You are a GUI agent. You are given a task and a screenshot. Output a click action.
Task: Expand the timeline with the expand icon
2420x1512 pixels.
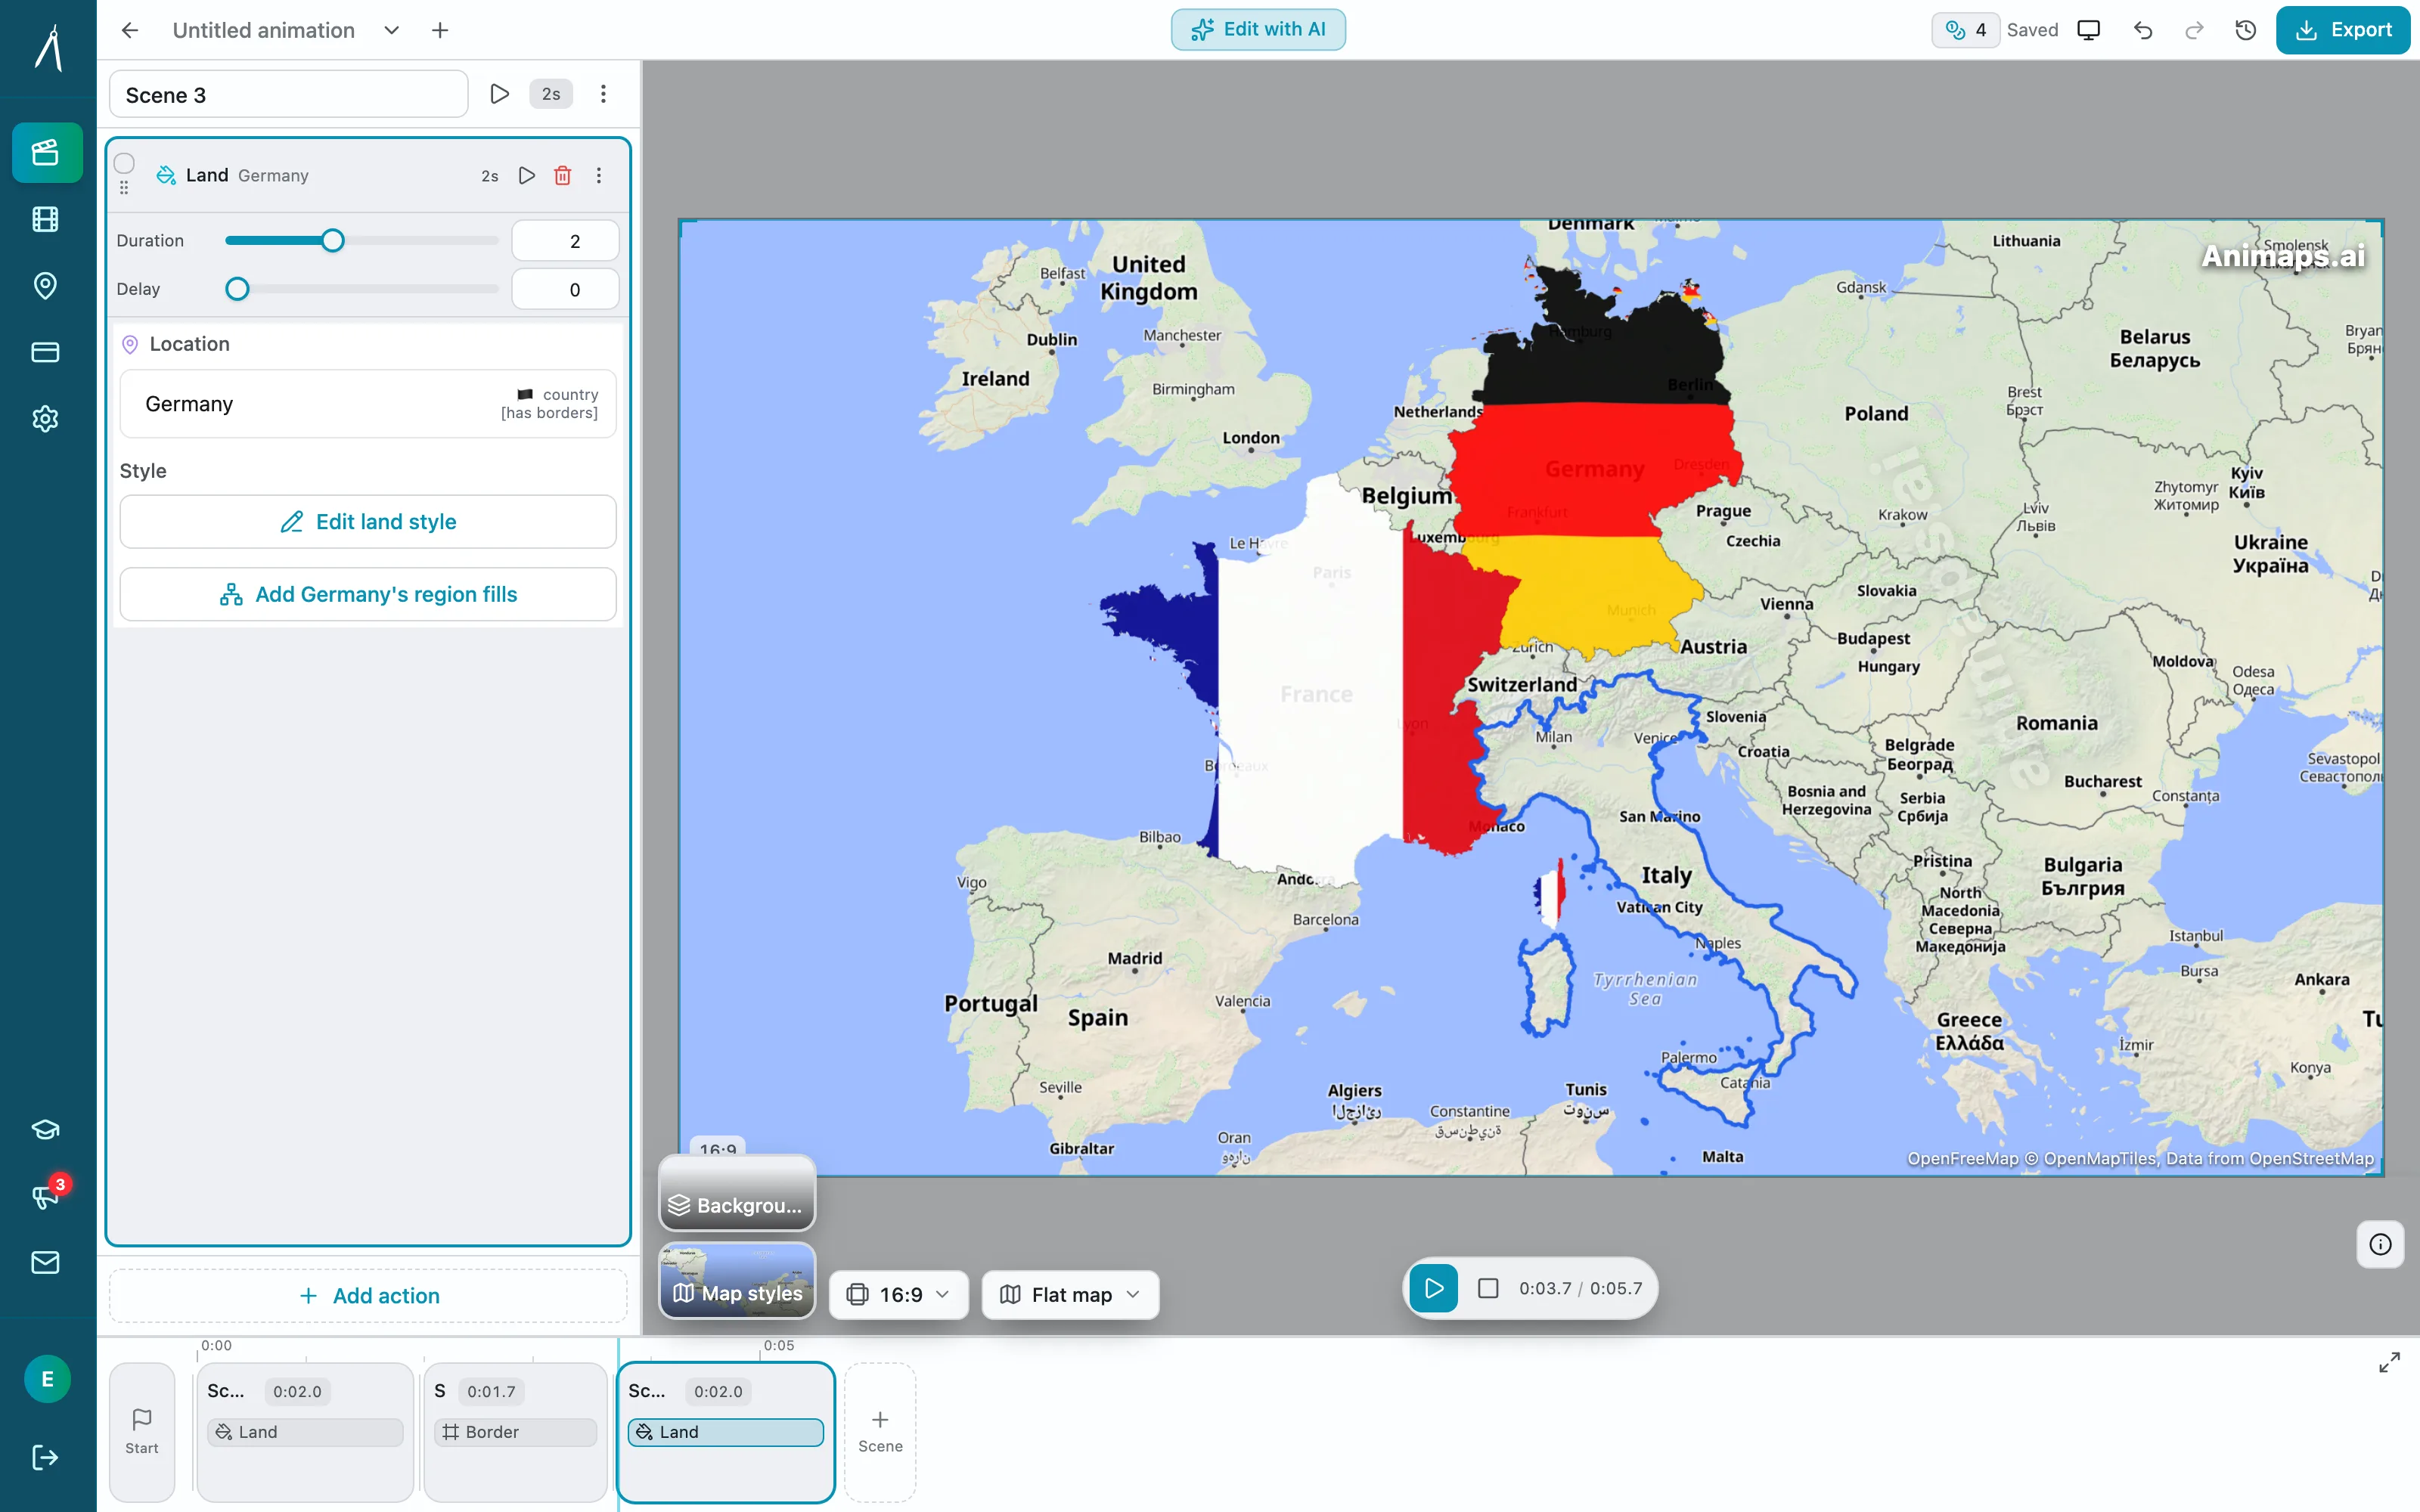(x=2389, y=1362)
